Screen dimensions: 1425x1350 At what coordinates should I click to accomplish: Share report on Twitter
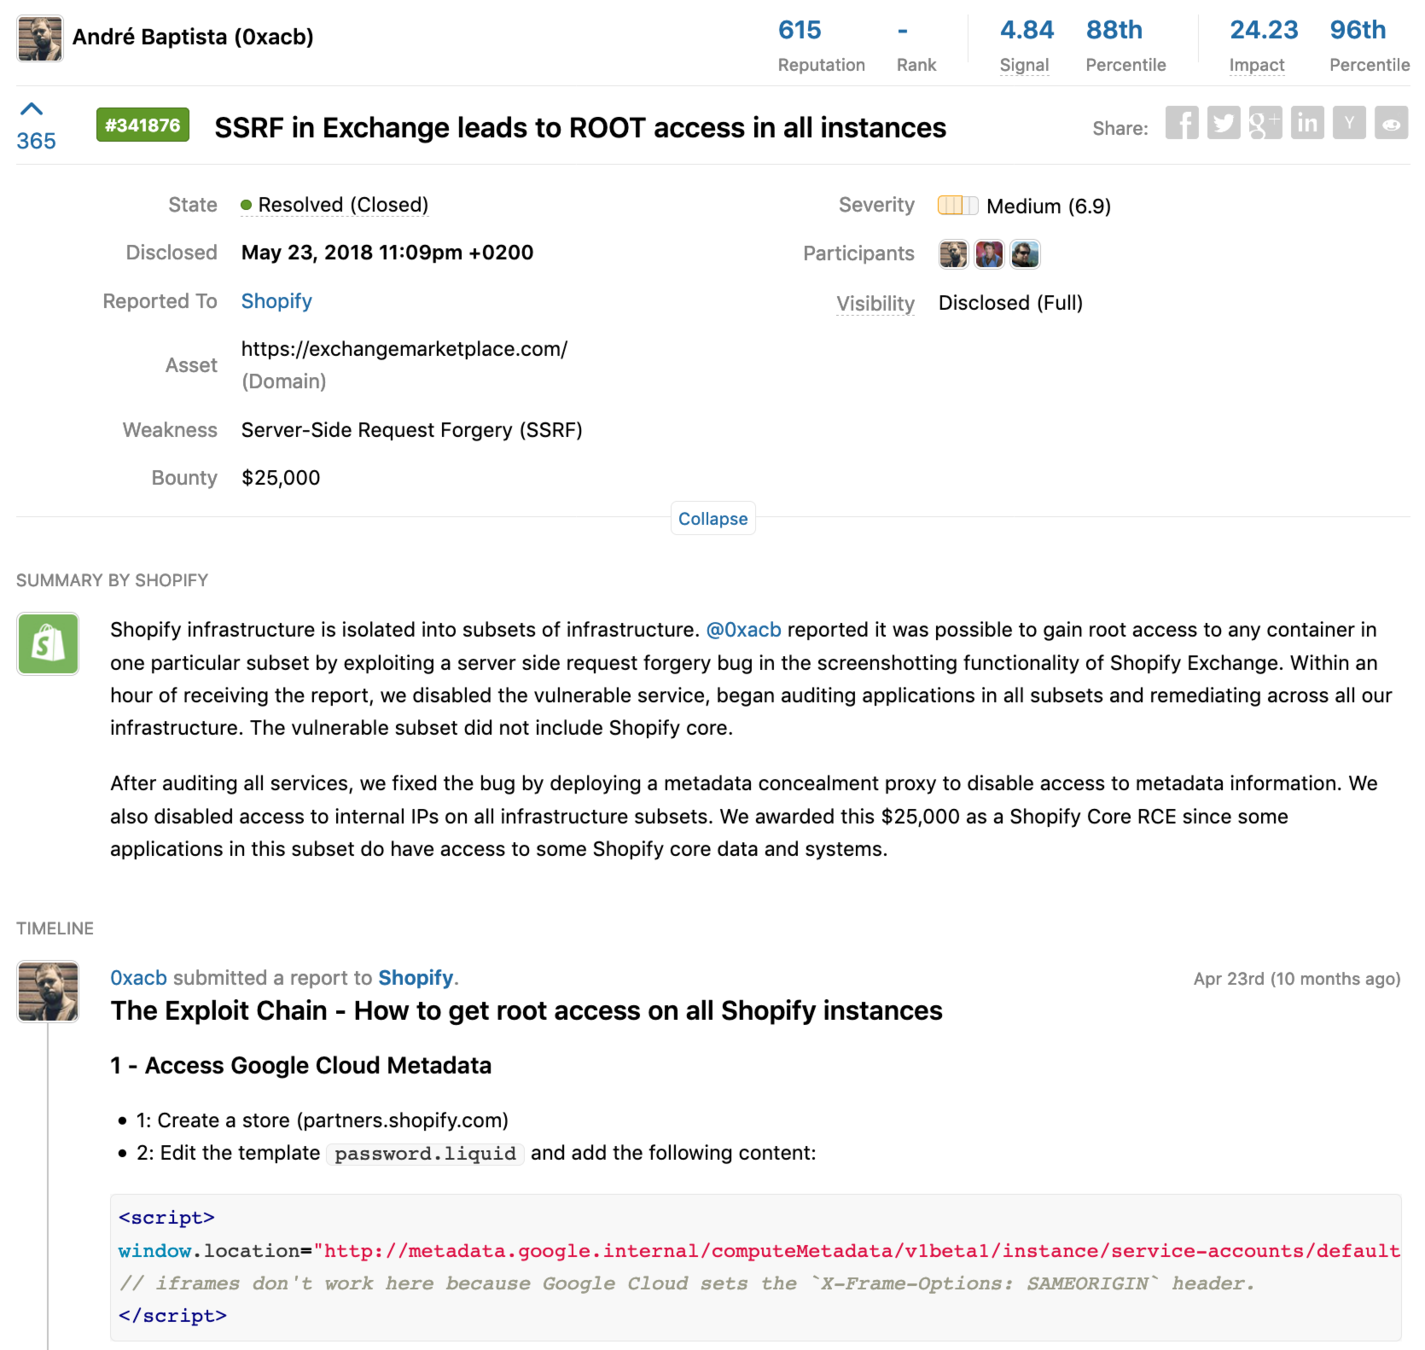pyautogui.click(x=1223, y=124)
